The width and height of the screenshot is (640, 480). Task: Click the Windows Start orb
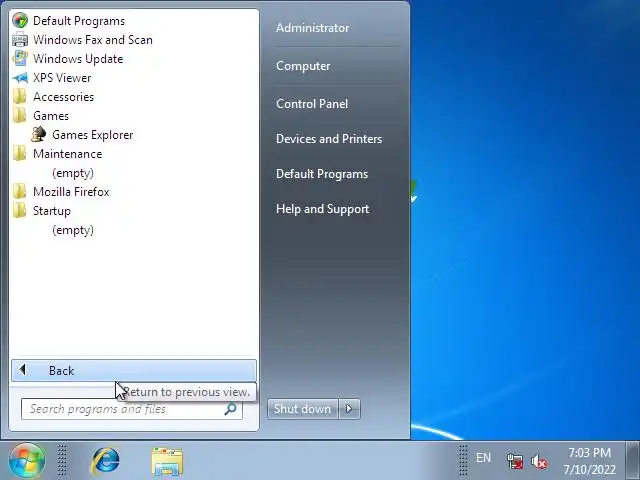click(x=27, y=461)
